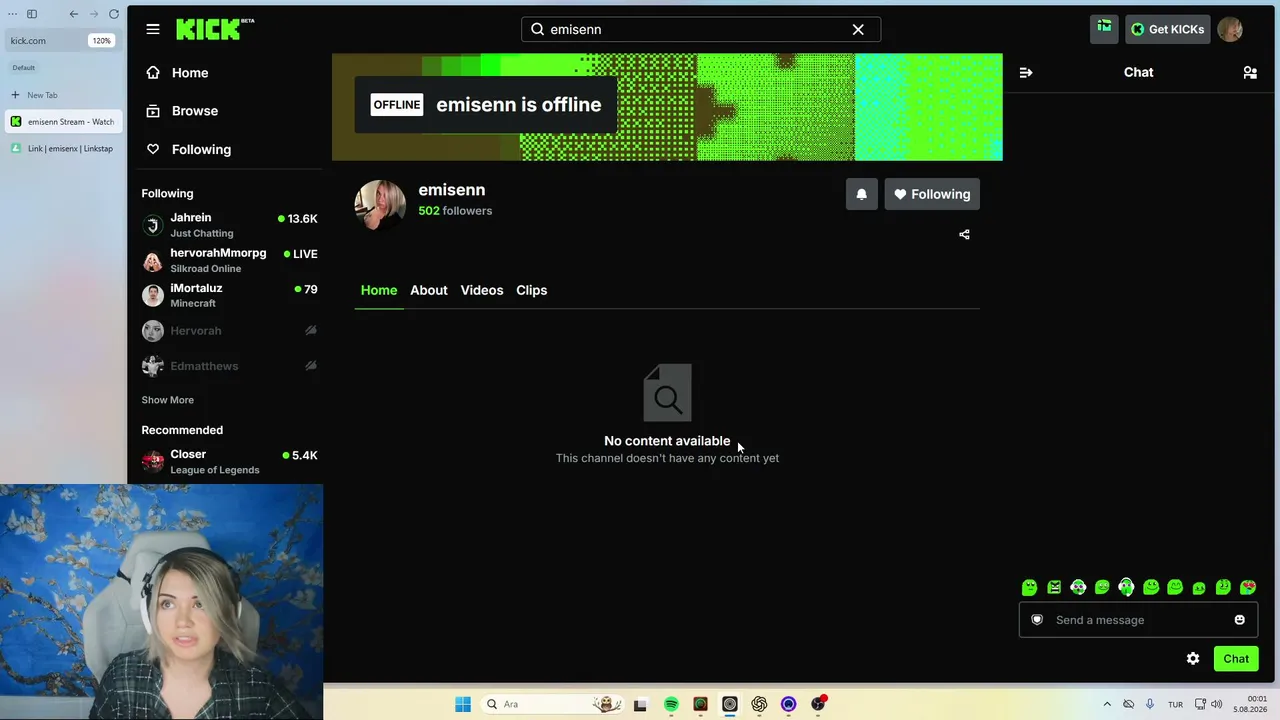Image resolution: width=1280 pixels, height=720 pixels.
Task: Open the offline Edmatthews channel
Action: [x=230, y=366]
